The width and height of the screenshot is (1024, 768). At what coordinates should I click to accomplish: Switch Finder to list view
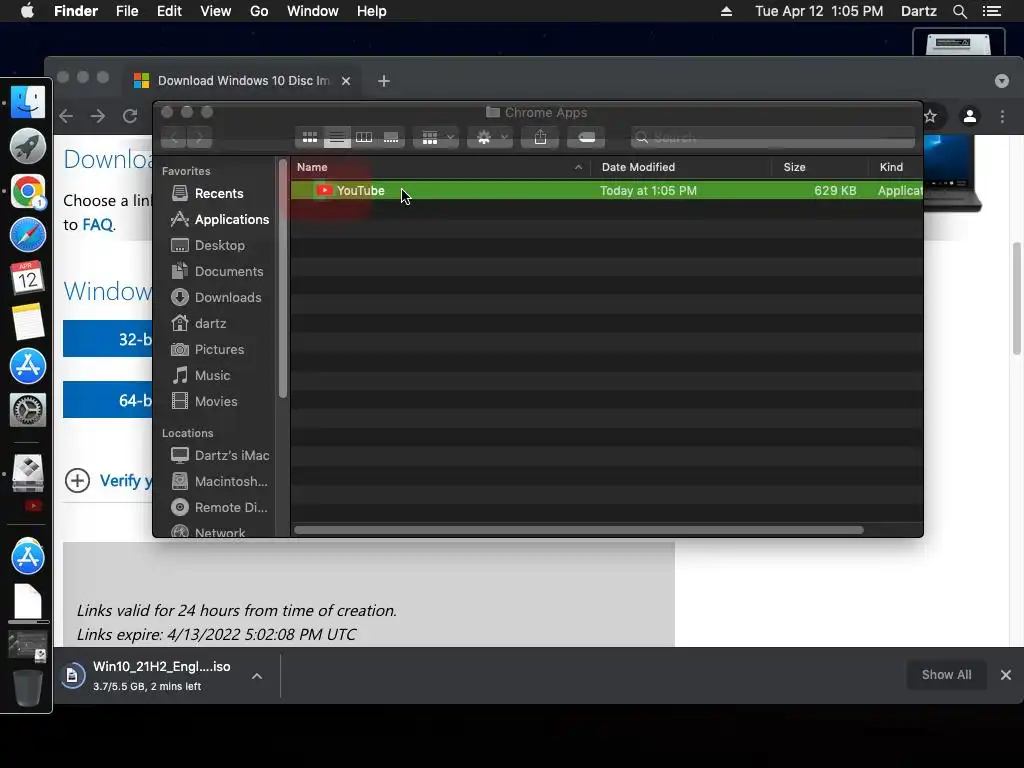[x=337, y=137]
